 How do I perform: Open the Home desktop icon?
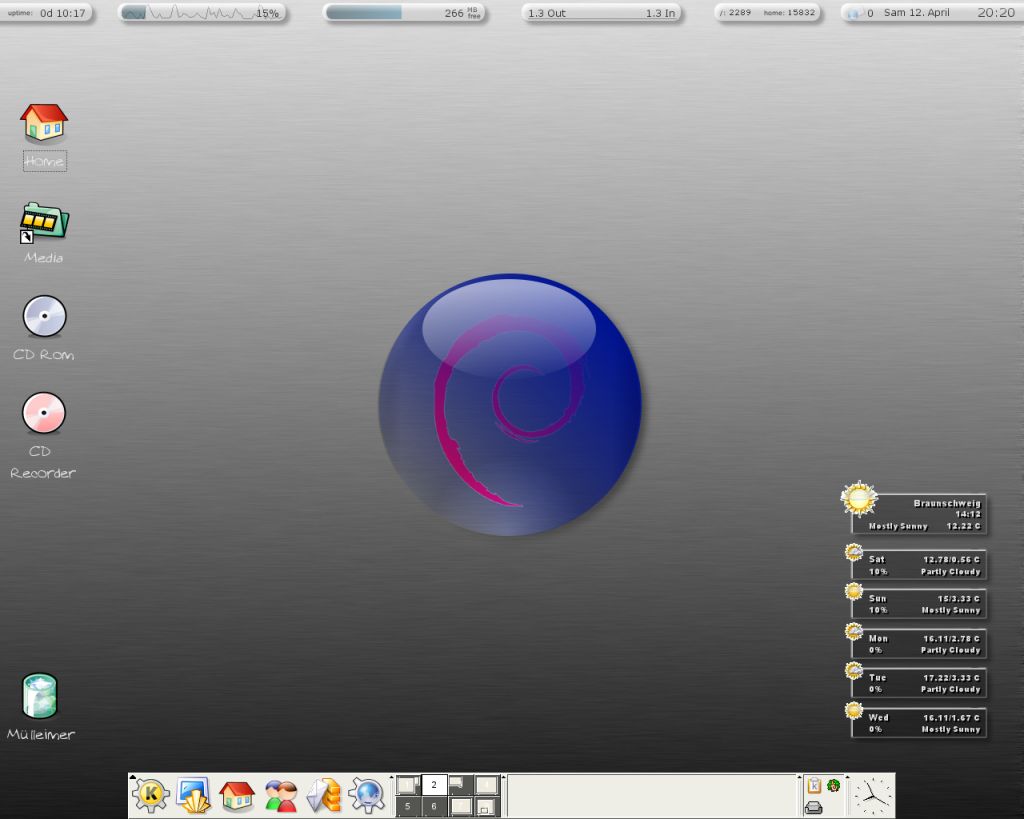click(44, 123)
